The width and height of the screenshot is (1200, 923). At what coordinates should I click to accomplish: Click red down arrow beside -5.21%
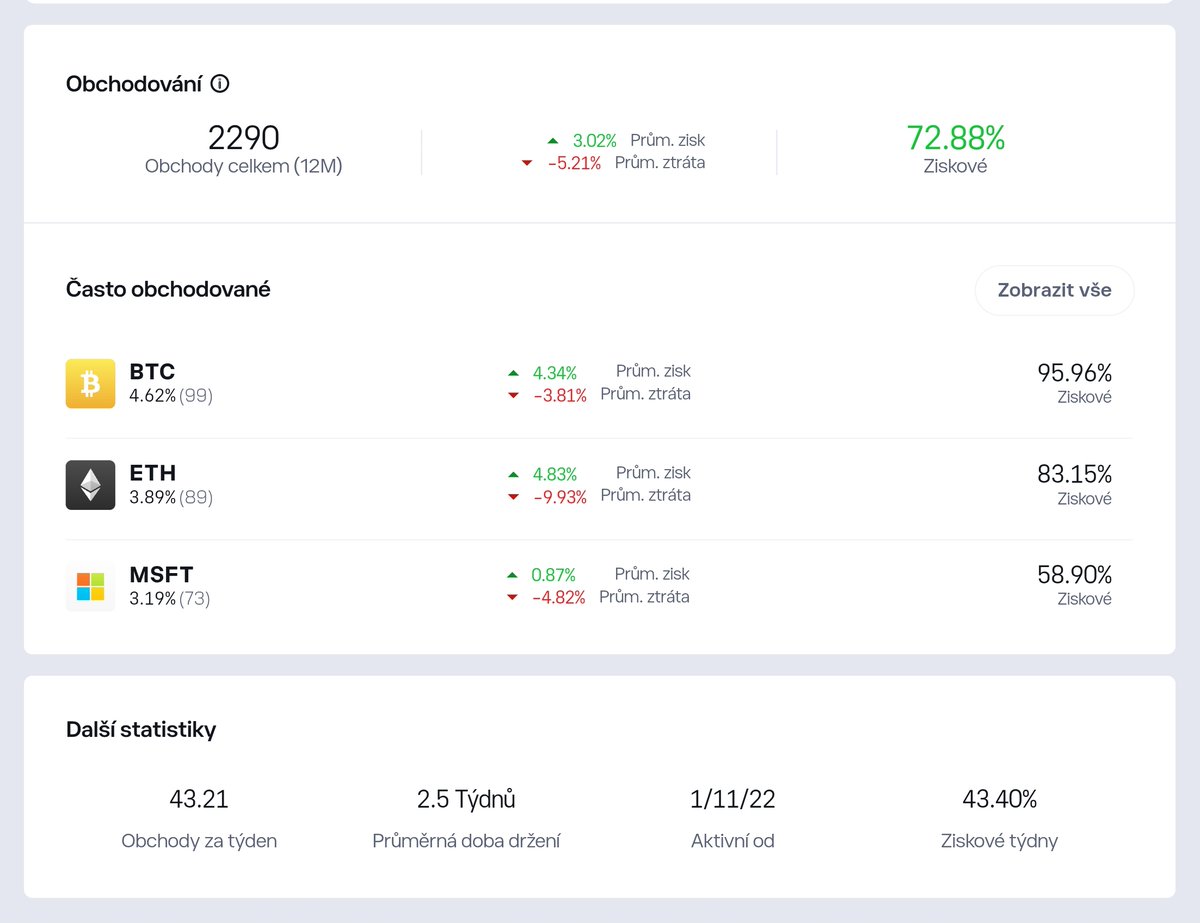[x=527, y=163]
